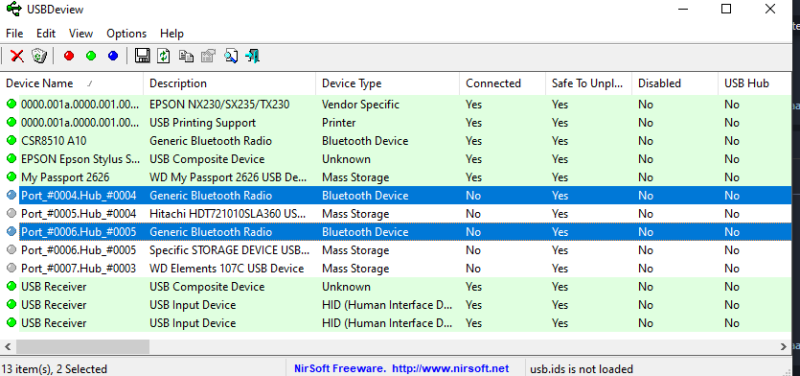Sort by the Connected column header
The width and height of the screenshot is (800, 376).
503,84
